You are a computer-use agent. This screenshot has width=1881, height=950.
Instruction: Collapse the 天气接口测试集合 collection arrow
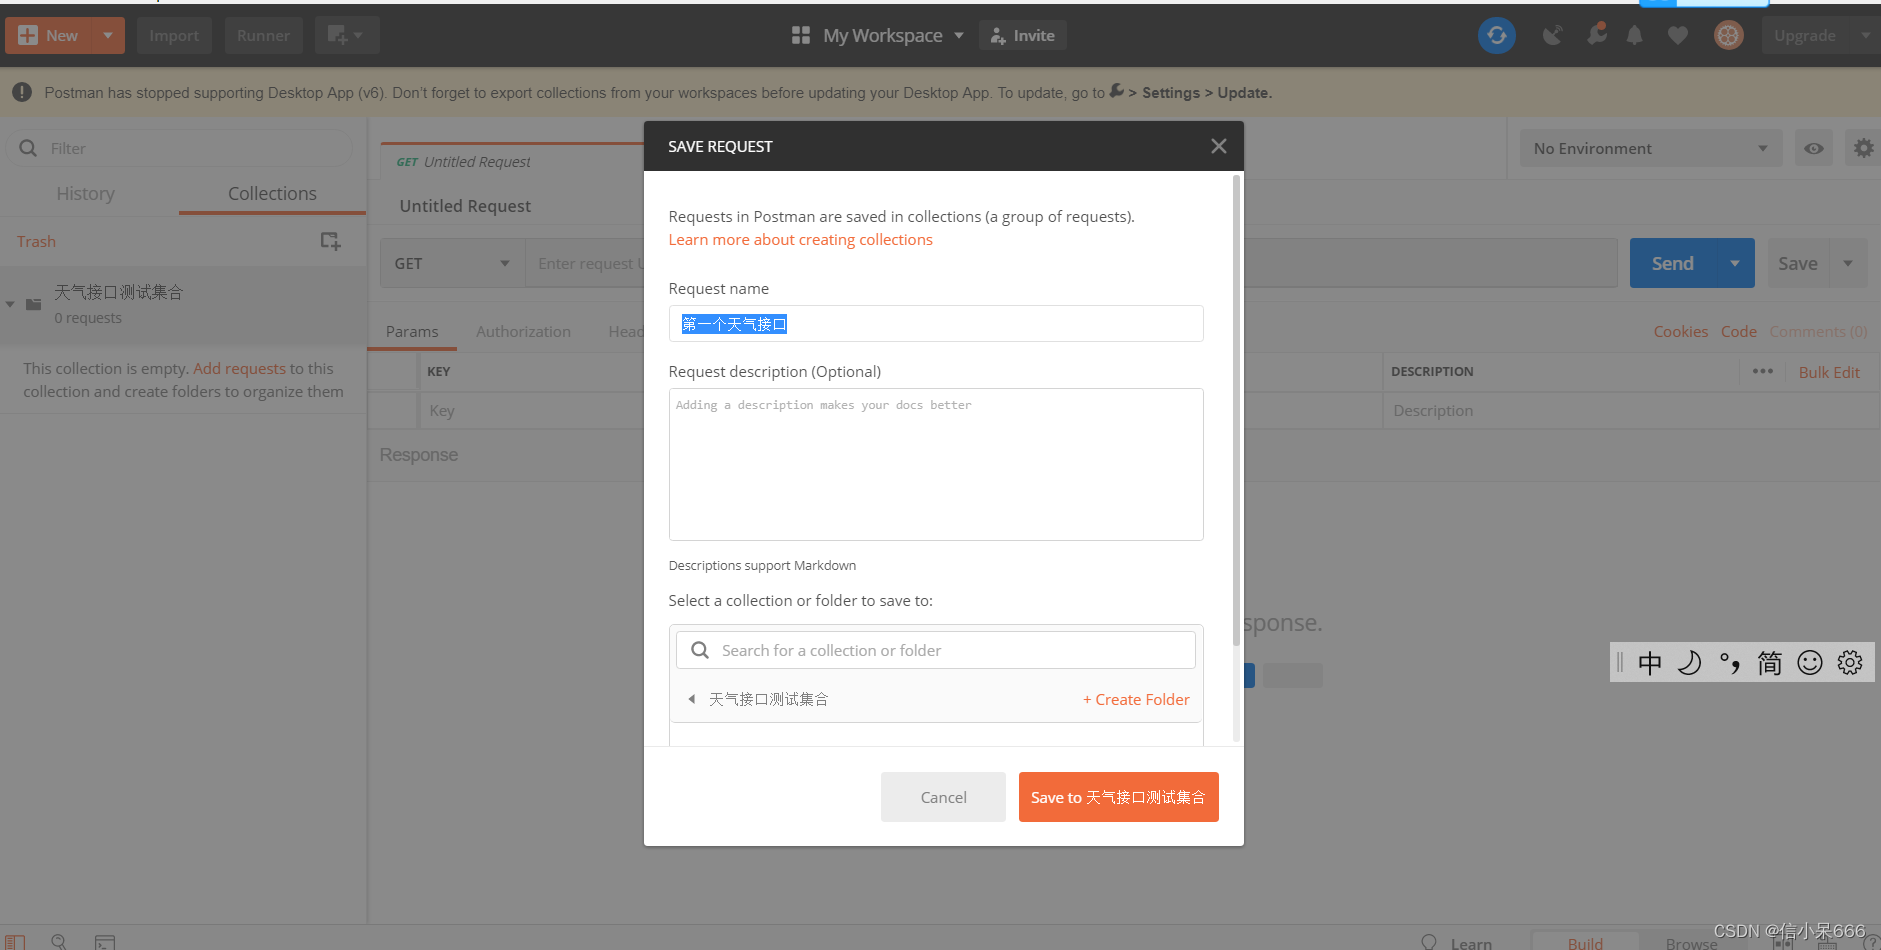click(x=10, y=304)
